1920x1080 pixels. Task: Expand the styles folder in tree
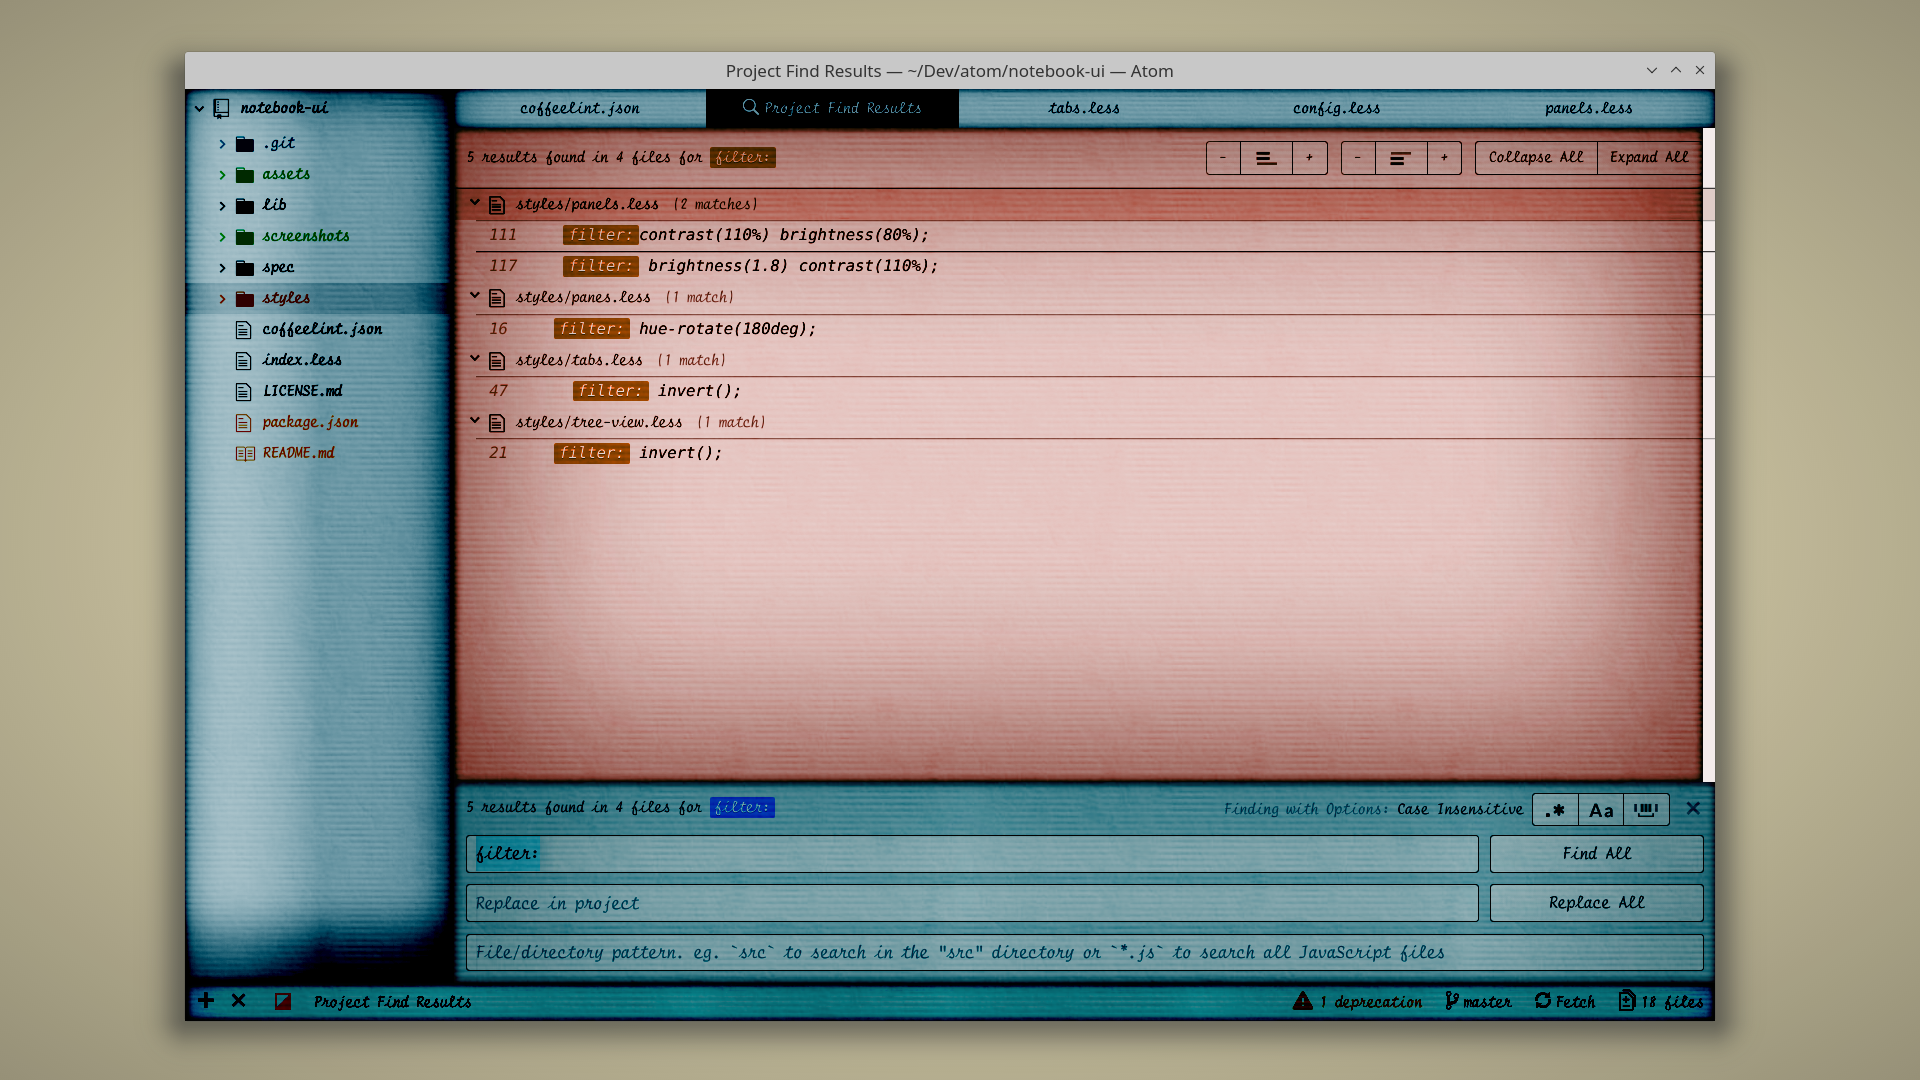click(x=222, y=299)
